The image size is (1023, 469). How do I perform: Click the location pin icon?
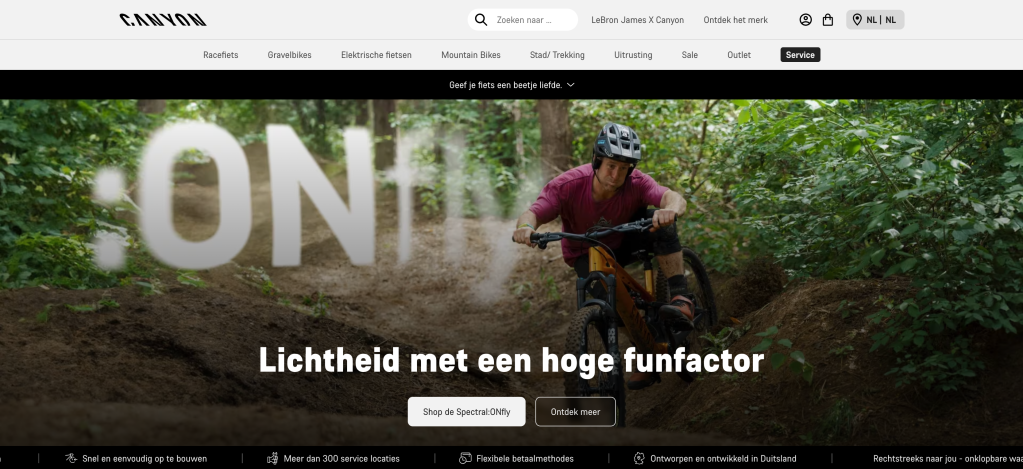[x=857, y=20]
